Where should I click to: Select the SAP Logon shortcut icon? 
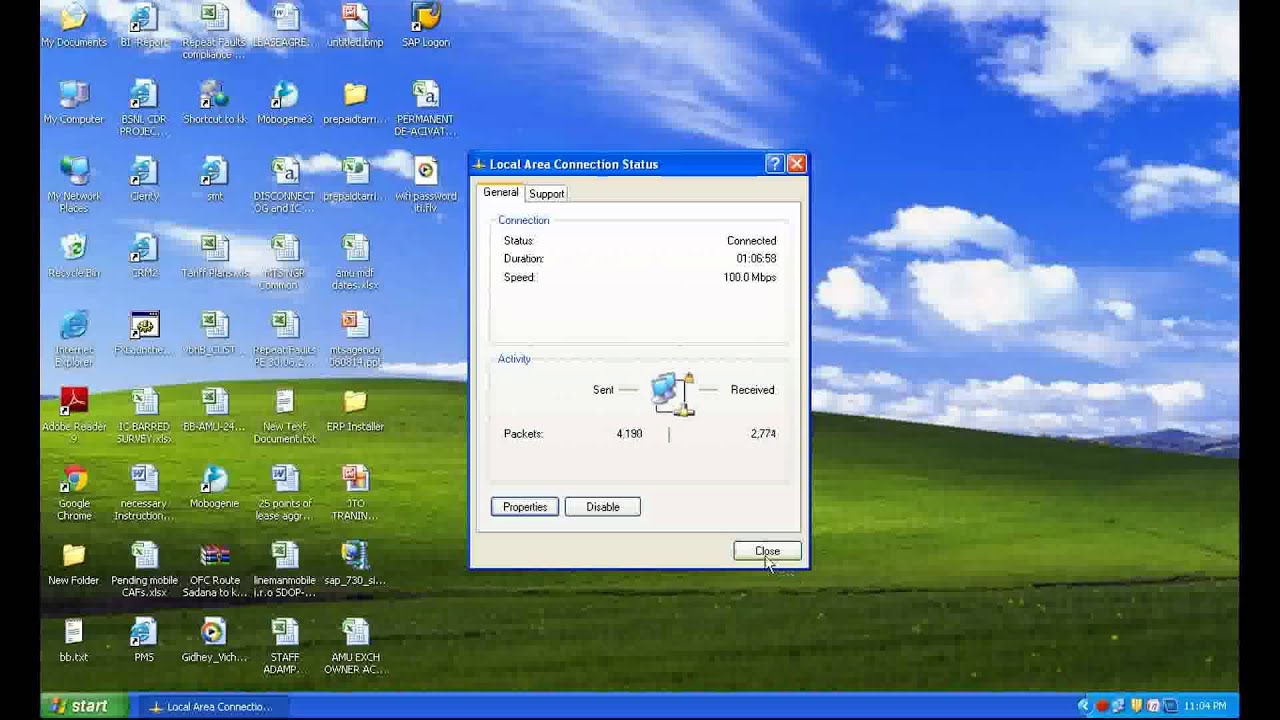click(x=426, y=26)
